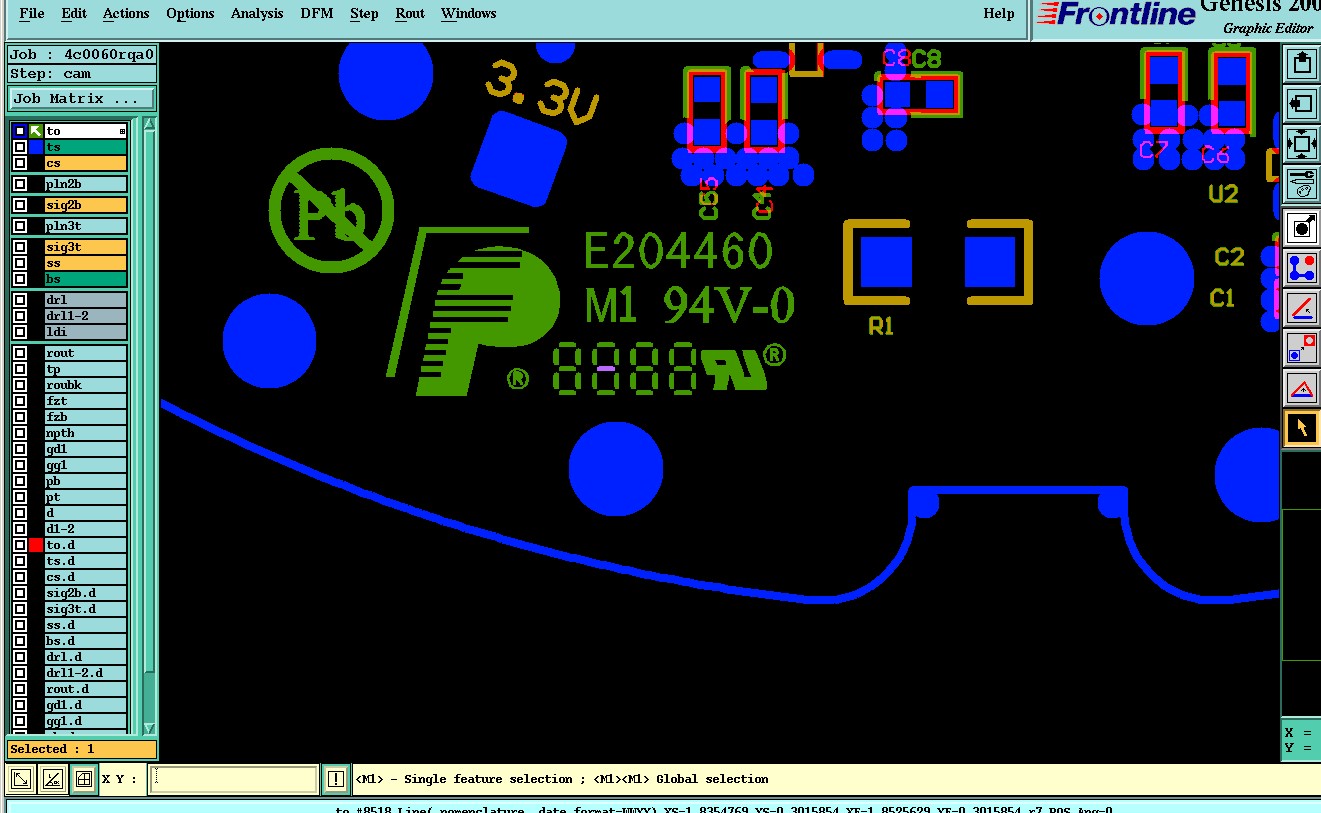Select the 'ldi' layer name

85,332
